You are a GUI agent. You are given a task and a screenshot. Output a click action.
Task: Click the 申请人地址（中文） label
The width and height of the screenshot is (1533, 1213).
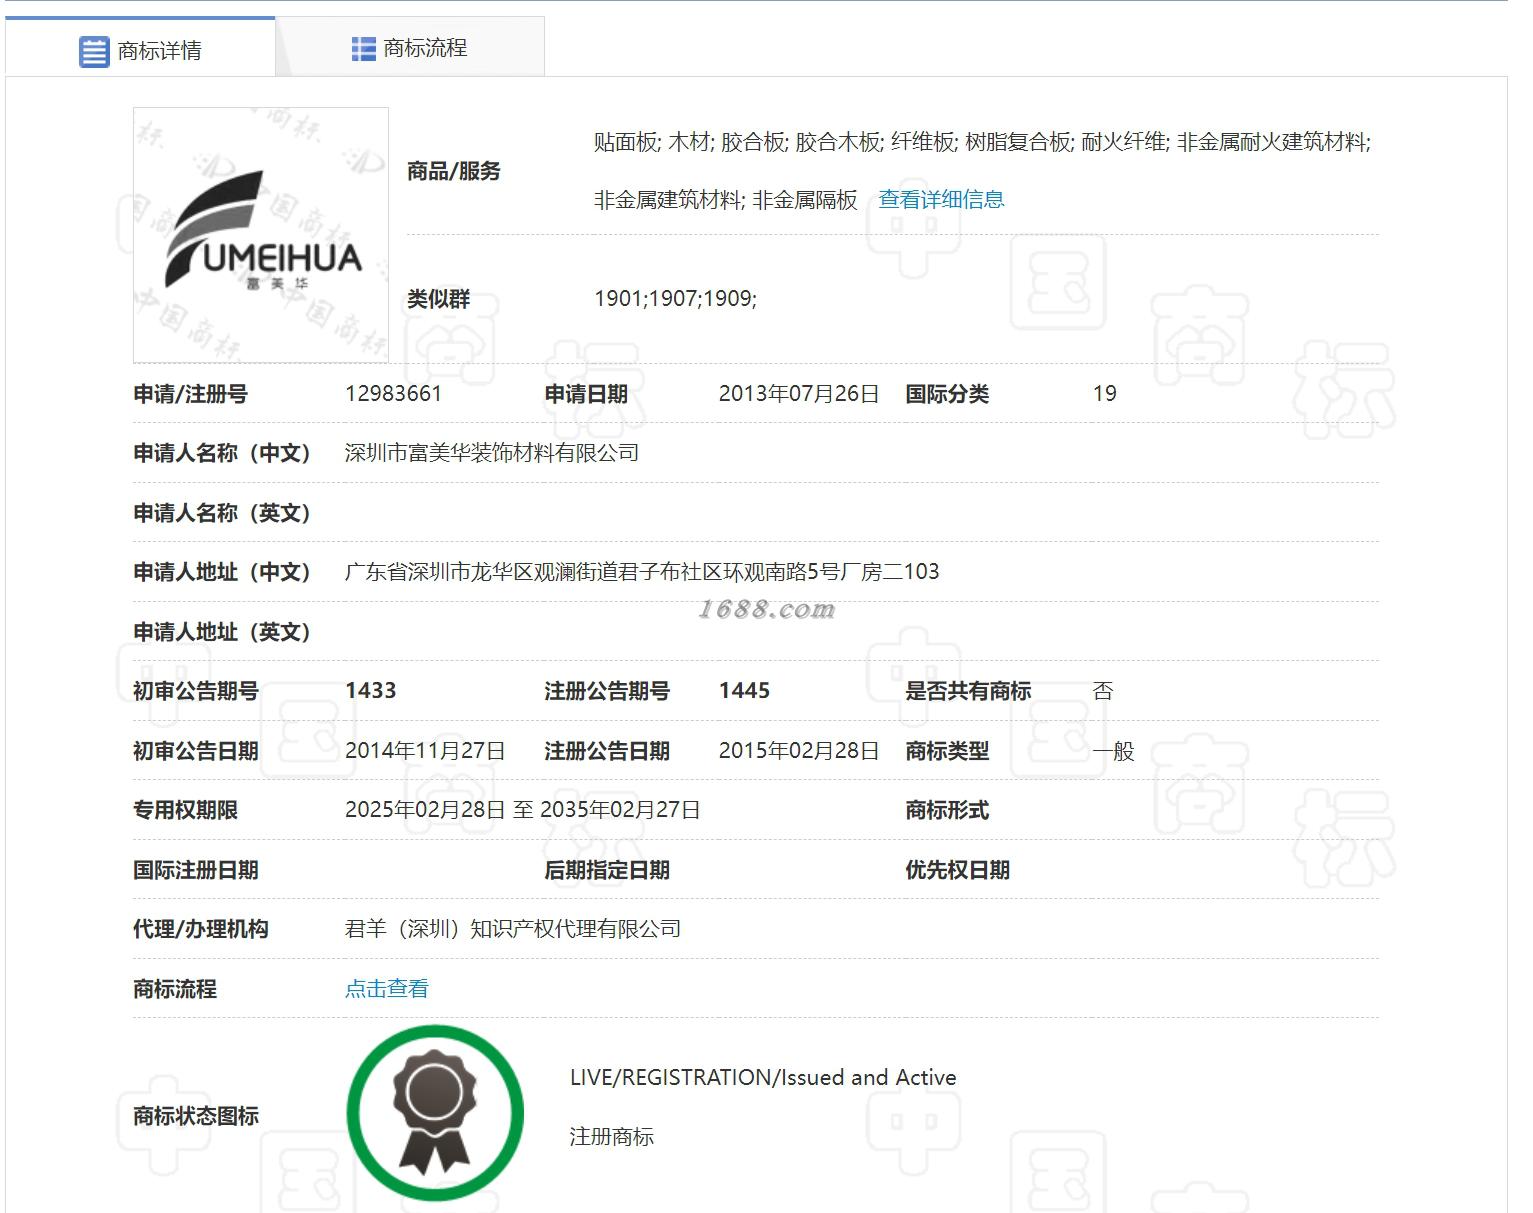pos(223,572)
